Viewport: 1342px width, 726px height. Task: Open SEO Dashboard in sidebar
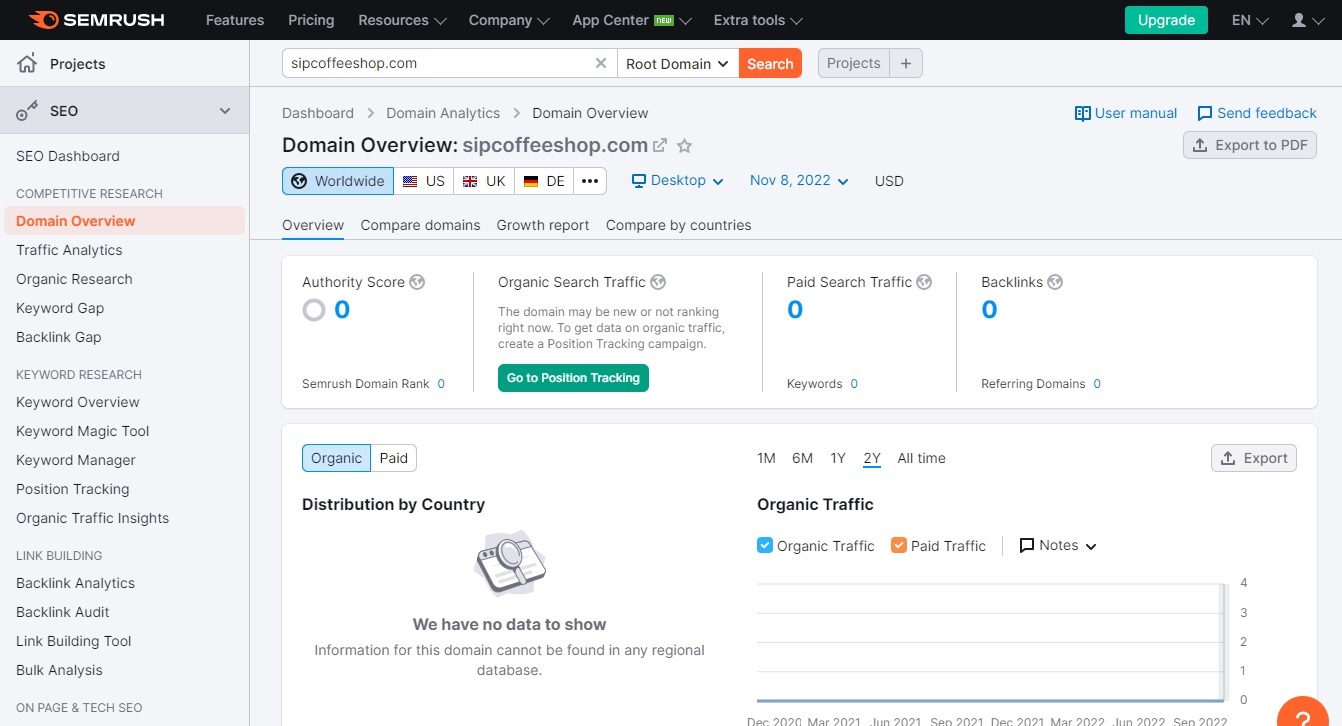[x=68, y=156]
